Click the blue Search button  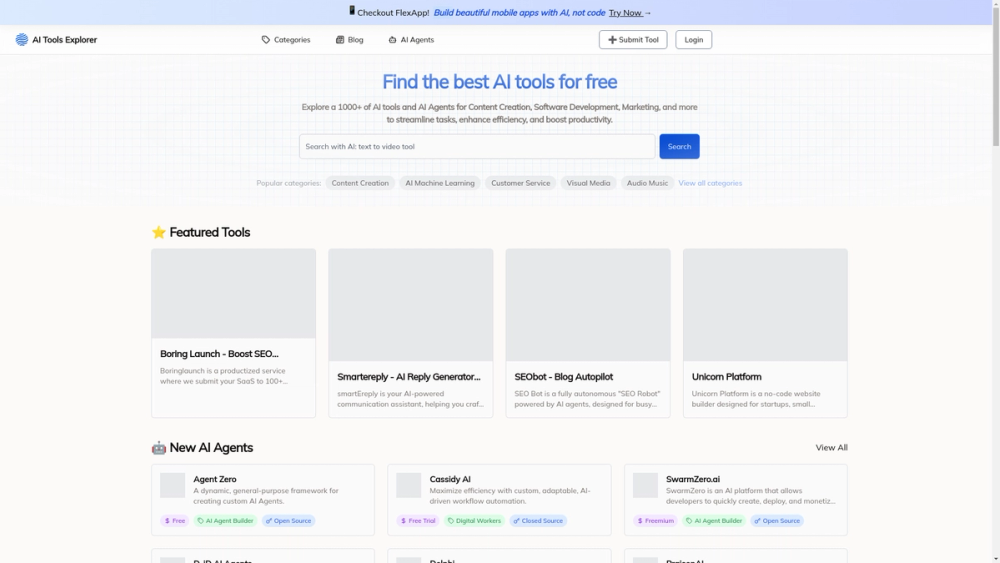click(x=679, y=147)
